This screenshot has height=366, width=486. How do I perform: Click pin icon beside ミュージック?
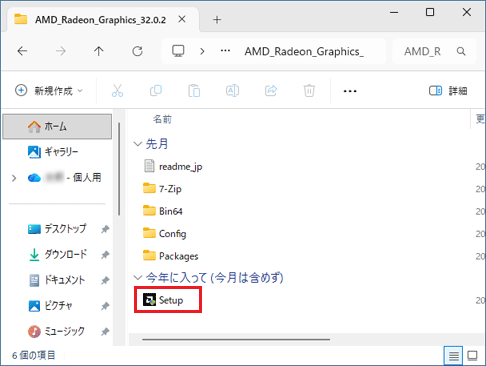105,332
